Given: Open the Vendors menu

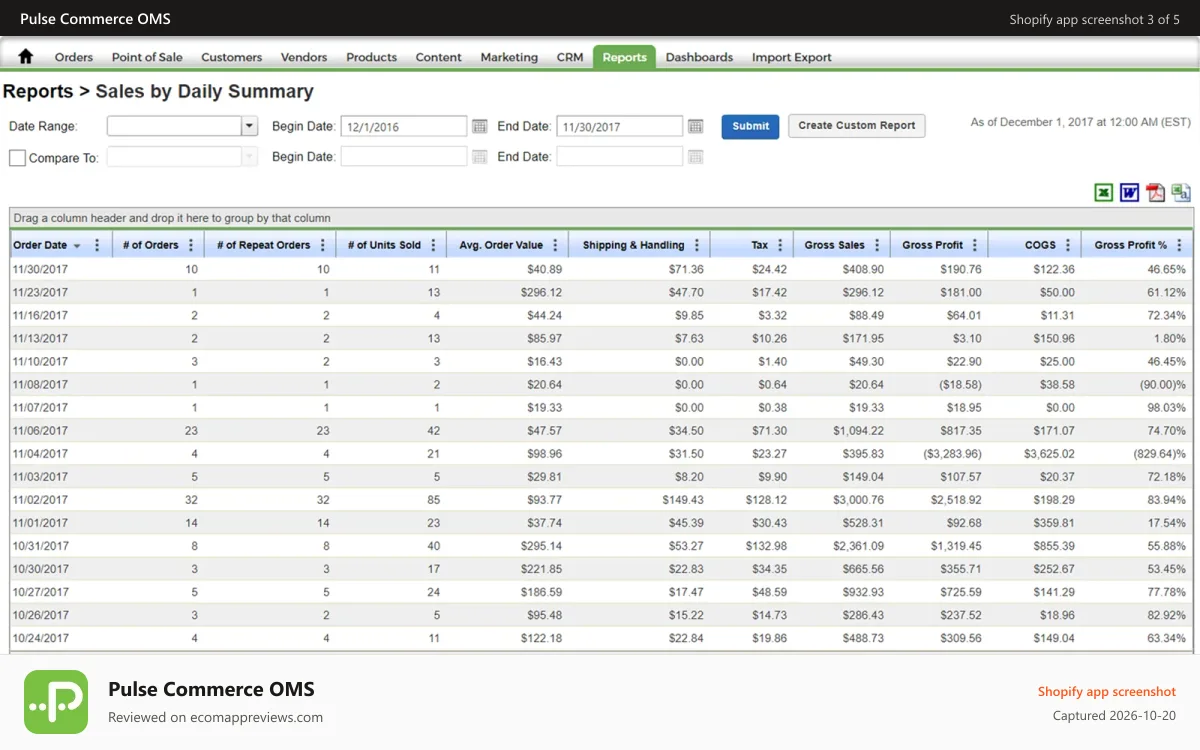Looking at the screenshot, I should click(x=304, y=57).
